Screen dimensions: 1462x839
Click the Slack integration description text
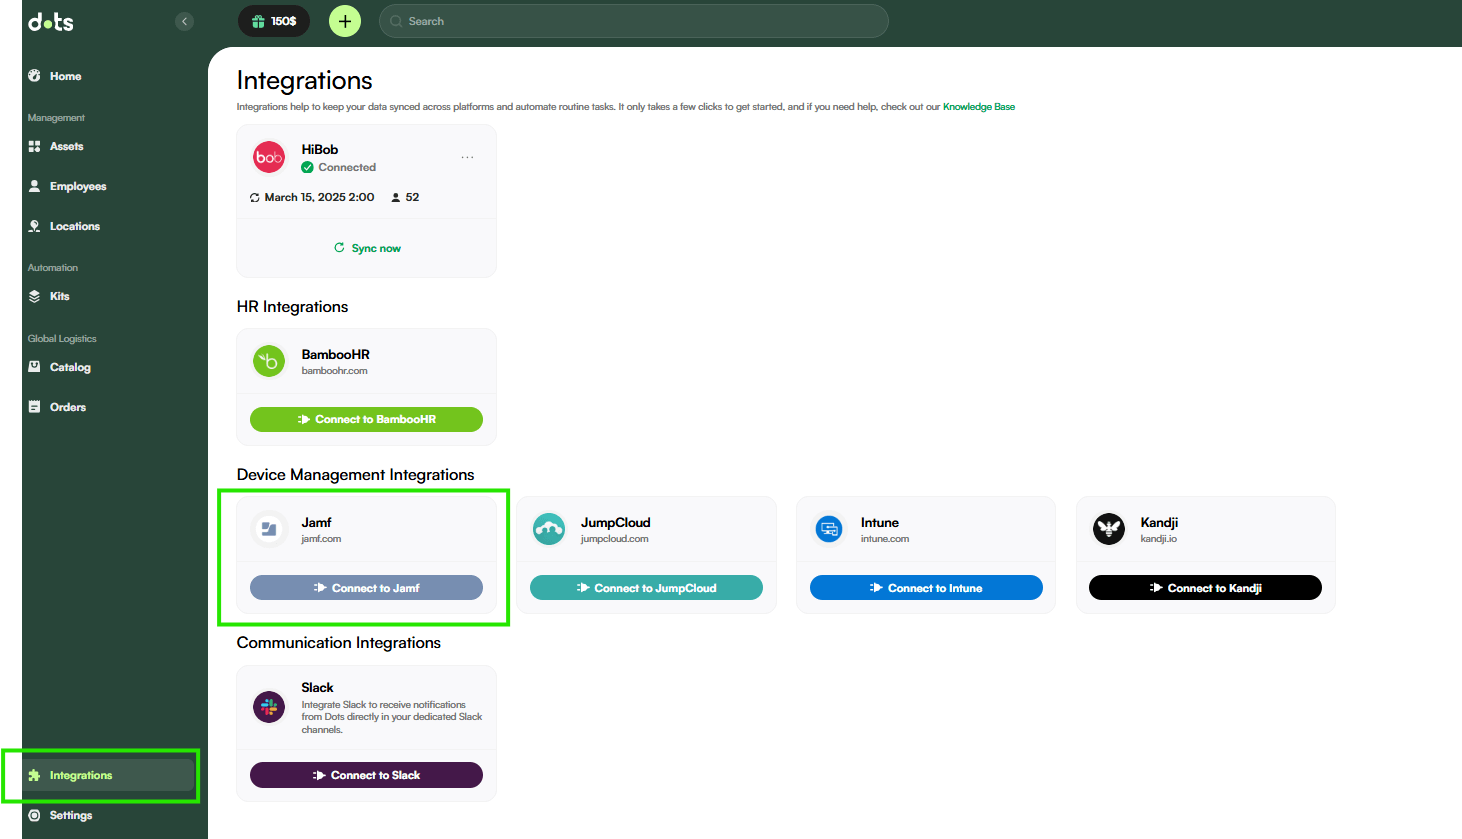[392, 717]
